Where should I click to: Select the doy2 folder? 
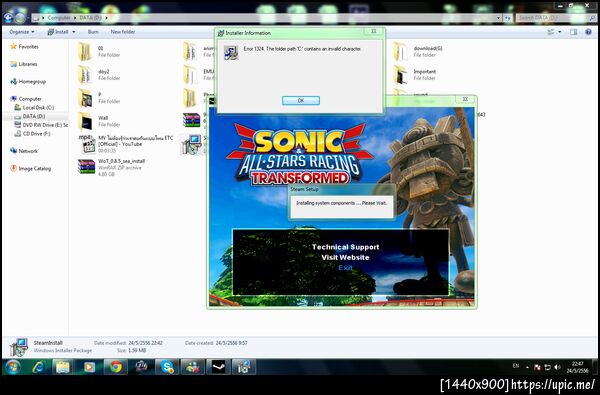(99, 75)
